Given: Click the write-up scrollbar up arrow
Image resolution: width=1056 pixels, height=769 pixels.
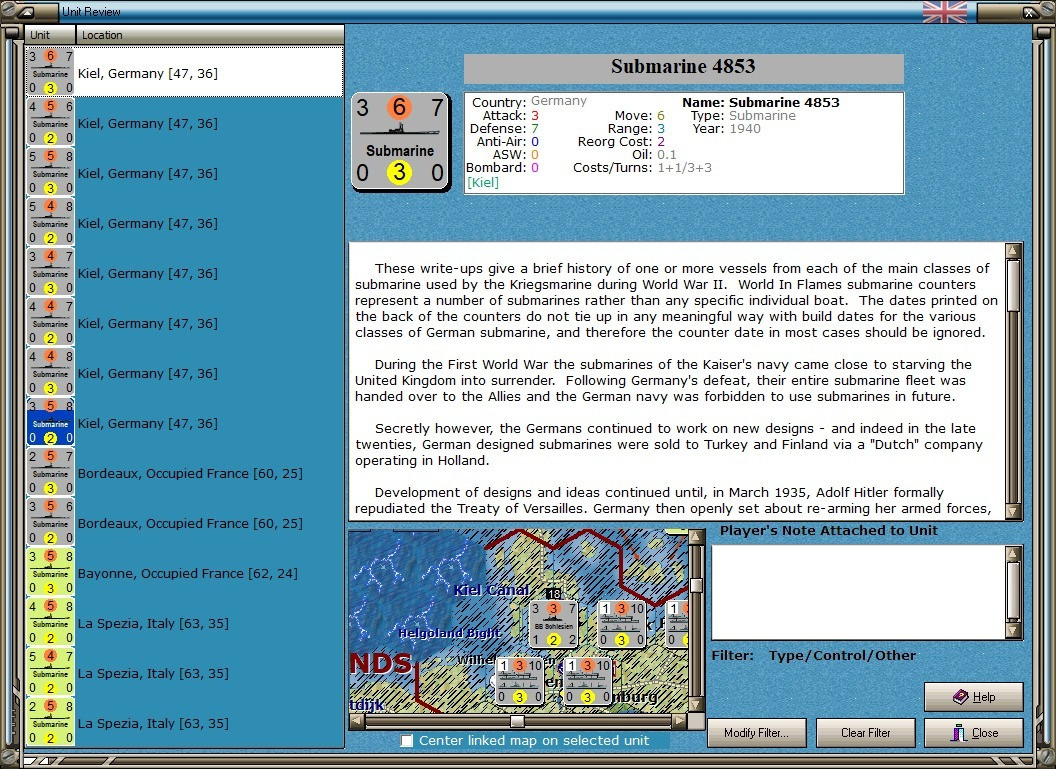Looking at the screenshot, I should tap(1013, 251).
